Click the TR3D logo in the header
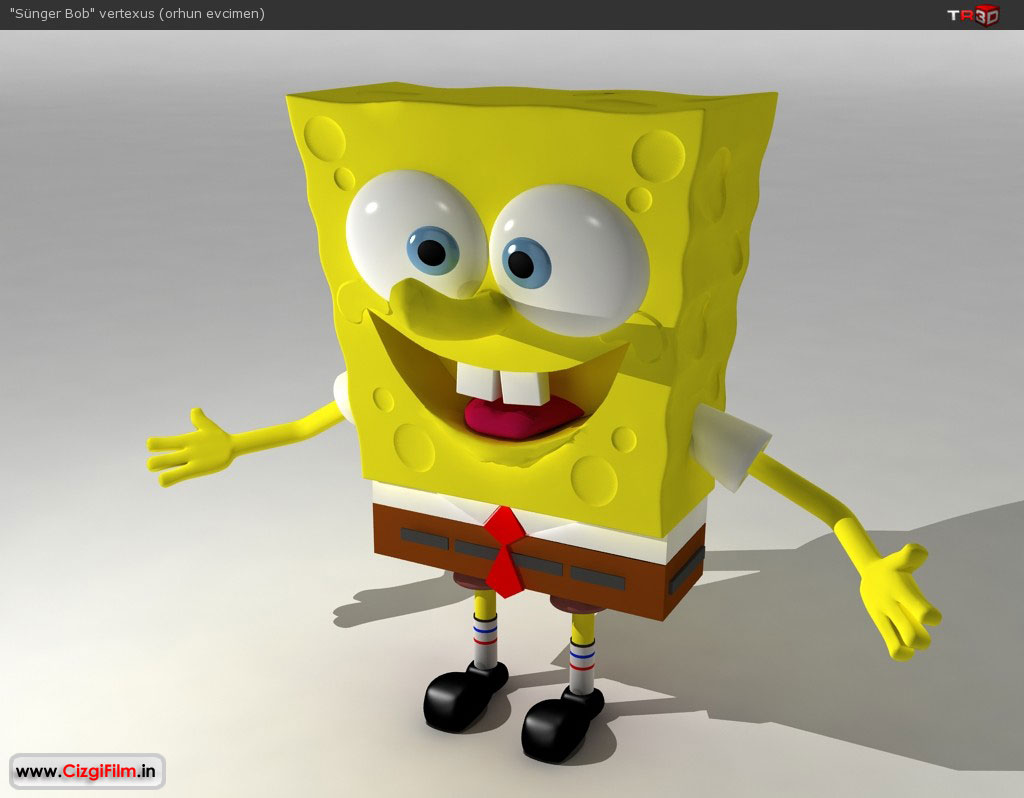 coord(972,14)
